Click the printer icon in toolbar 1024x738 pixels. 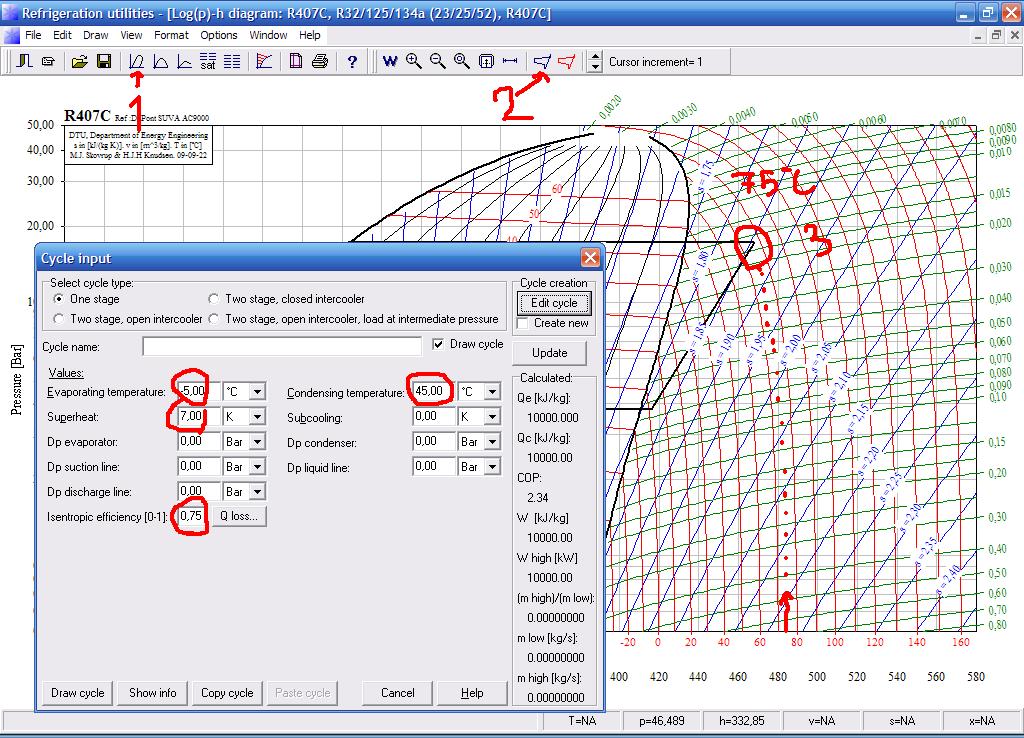click(320, 62)
